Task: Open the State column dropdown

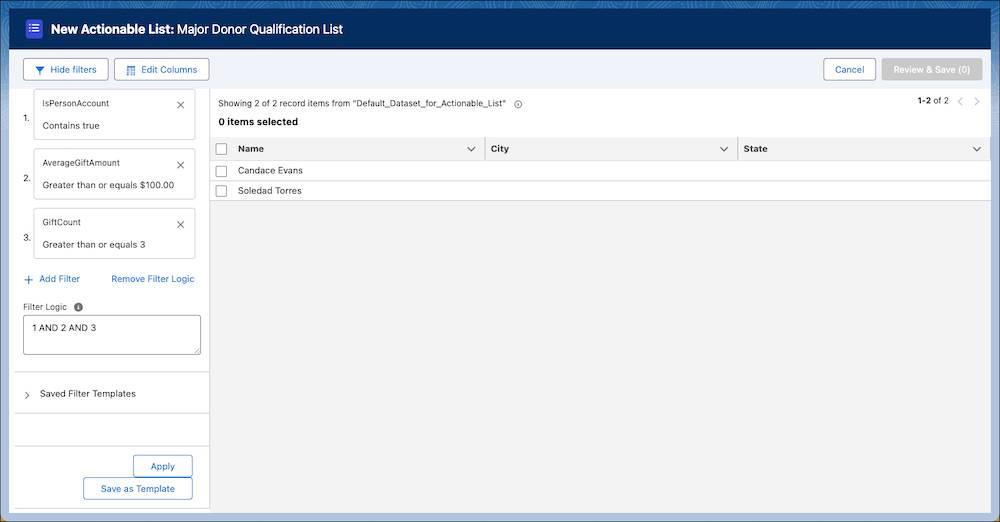Action: (976, 149)
